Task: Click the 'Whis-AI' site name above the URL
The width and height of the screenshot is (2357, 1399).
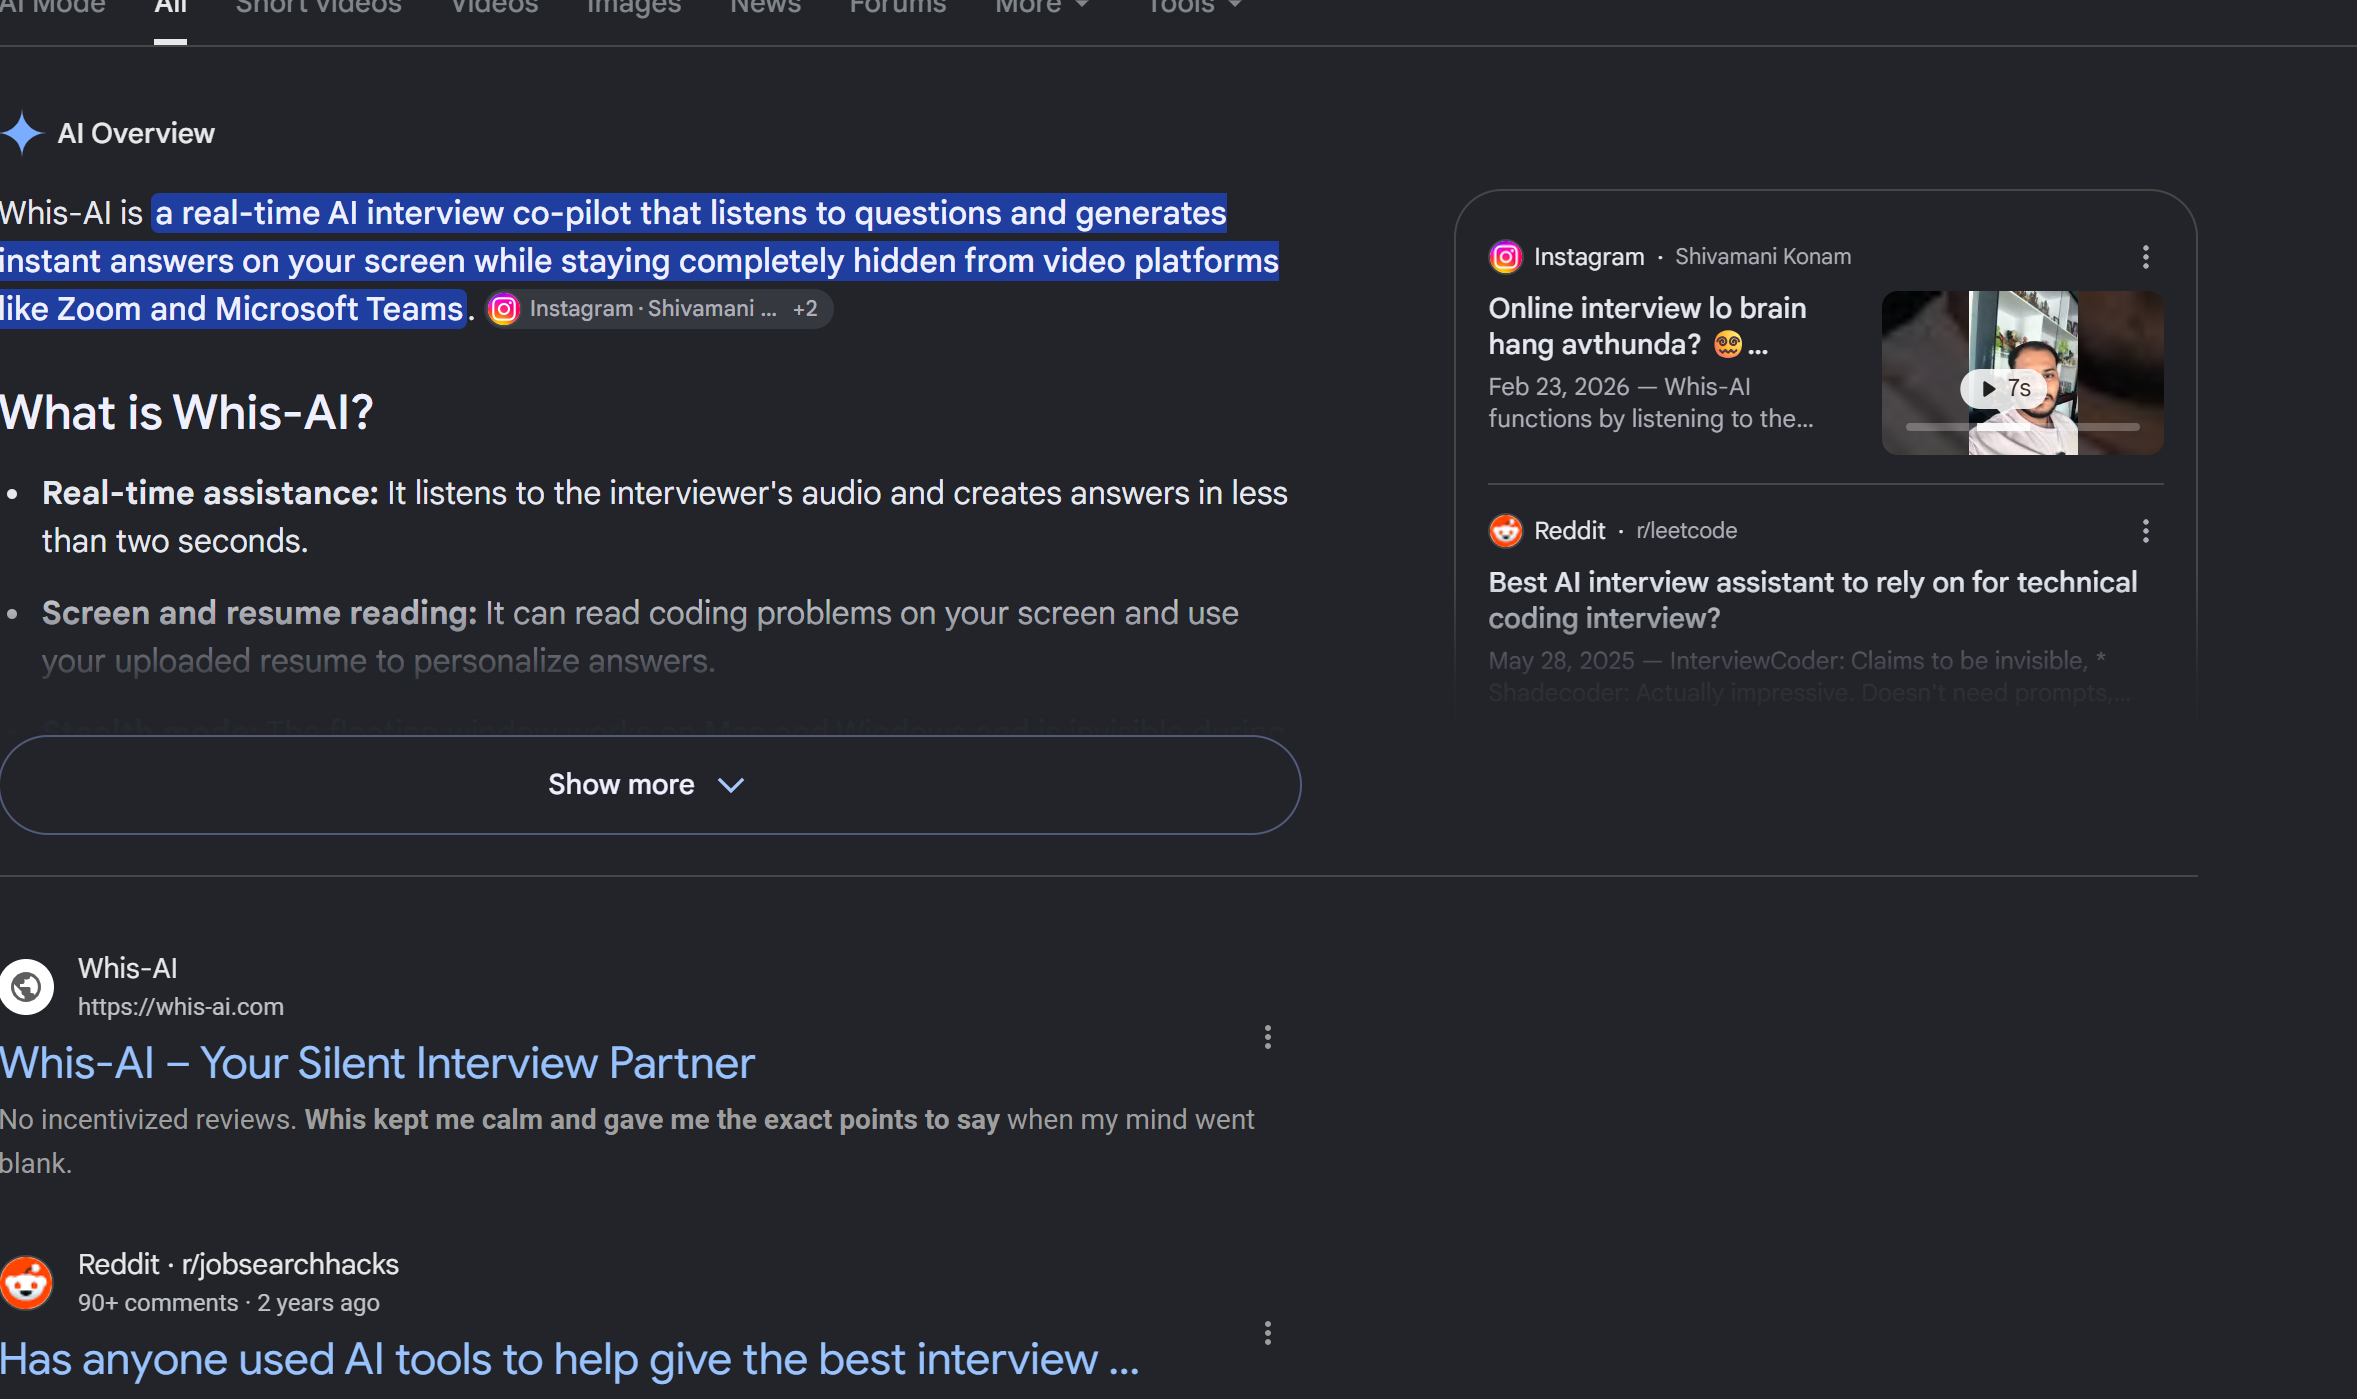Action: pyautogui.click(x=128, y=969)
